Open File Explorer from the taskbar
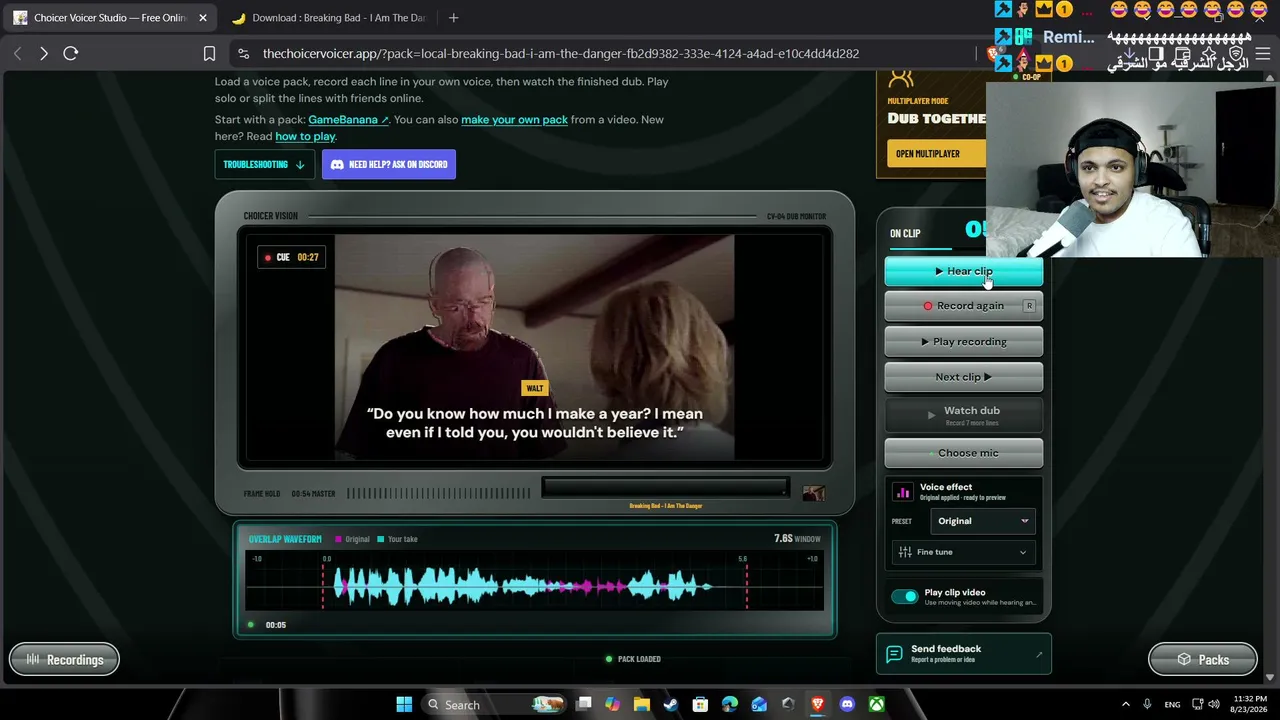1280x720 pixels. pos(642,705)
